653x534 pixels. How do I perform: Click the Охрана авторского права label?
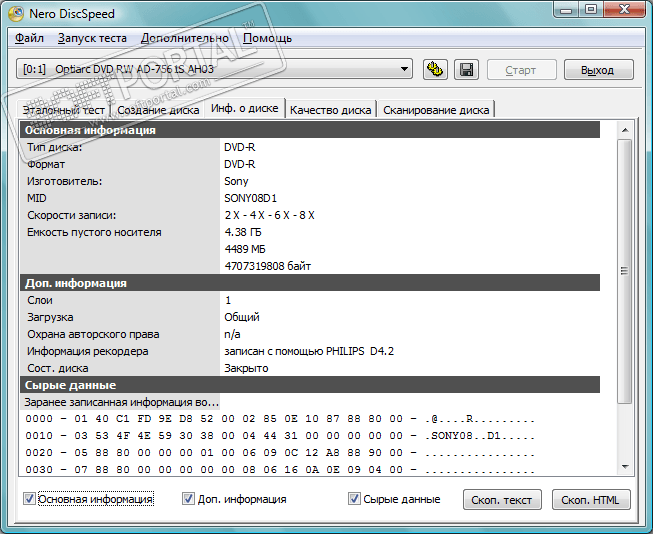coord(93,334)
